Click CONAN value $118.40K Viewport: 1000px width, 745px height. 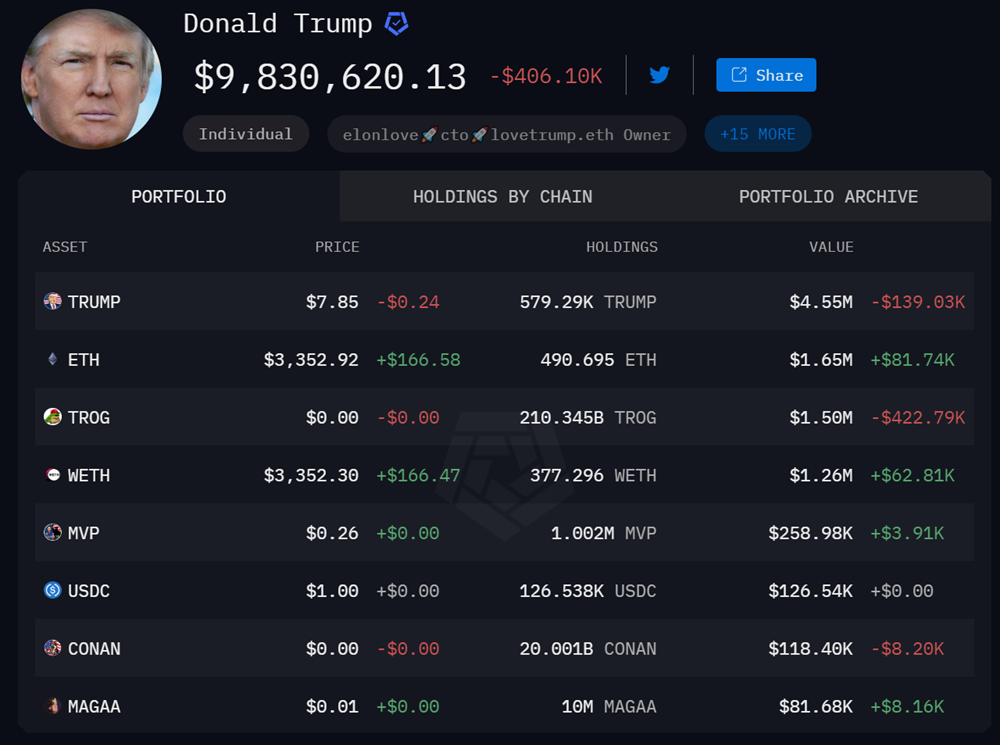811,649
